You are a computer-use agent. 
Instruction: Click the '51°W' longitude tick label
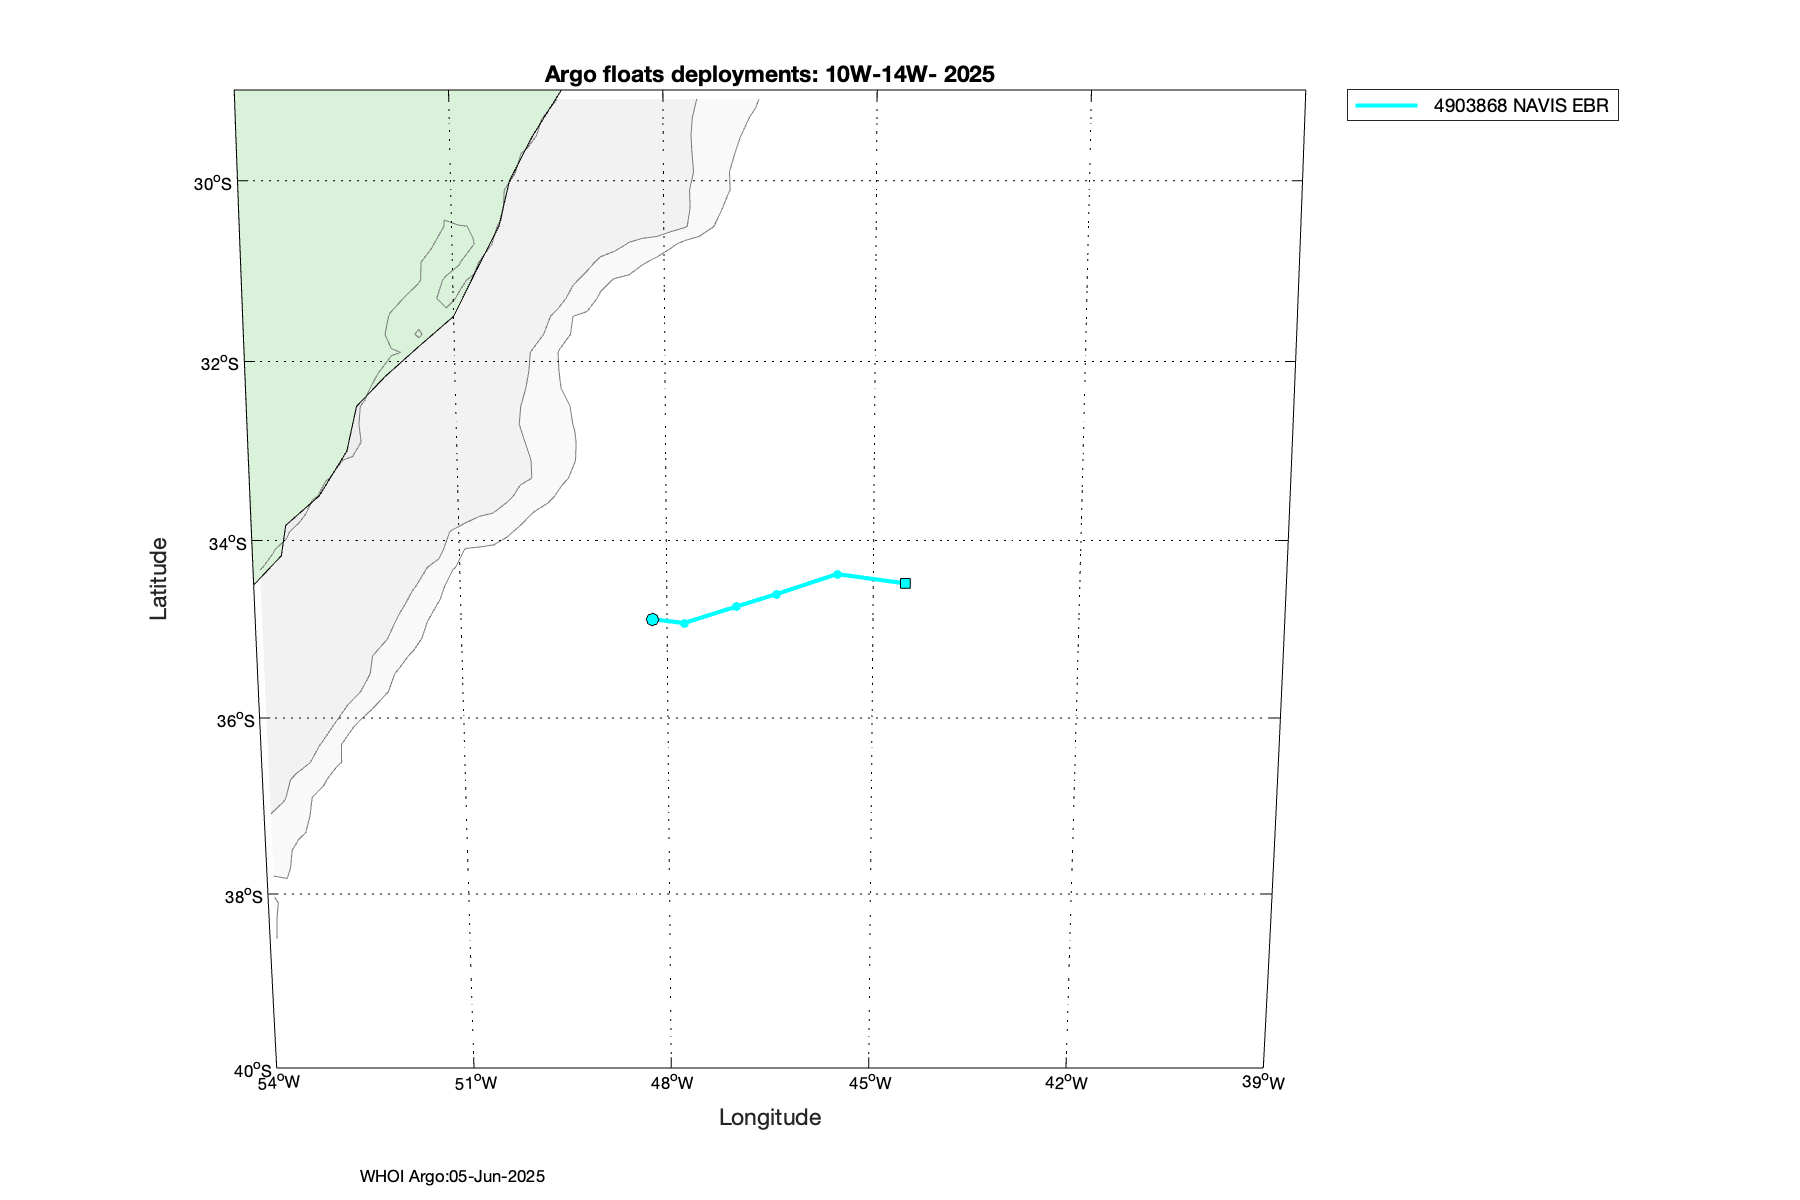476,1082
